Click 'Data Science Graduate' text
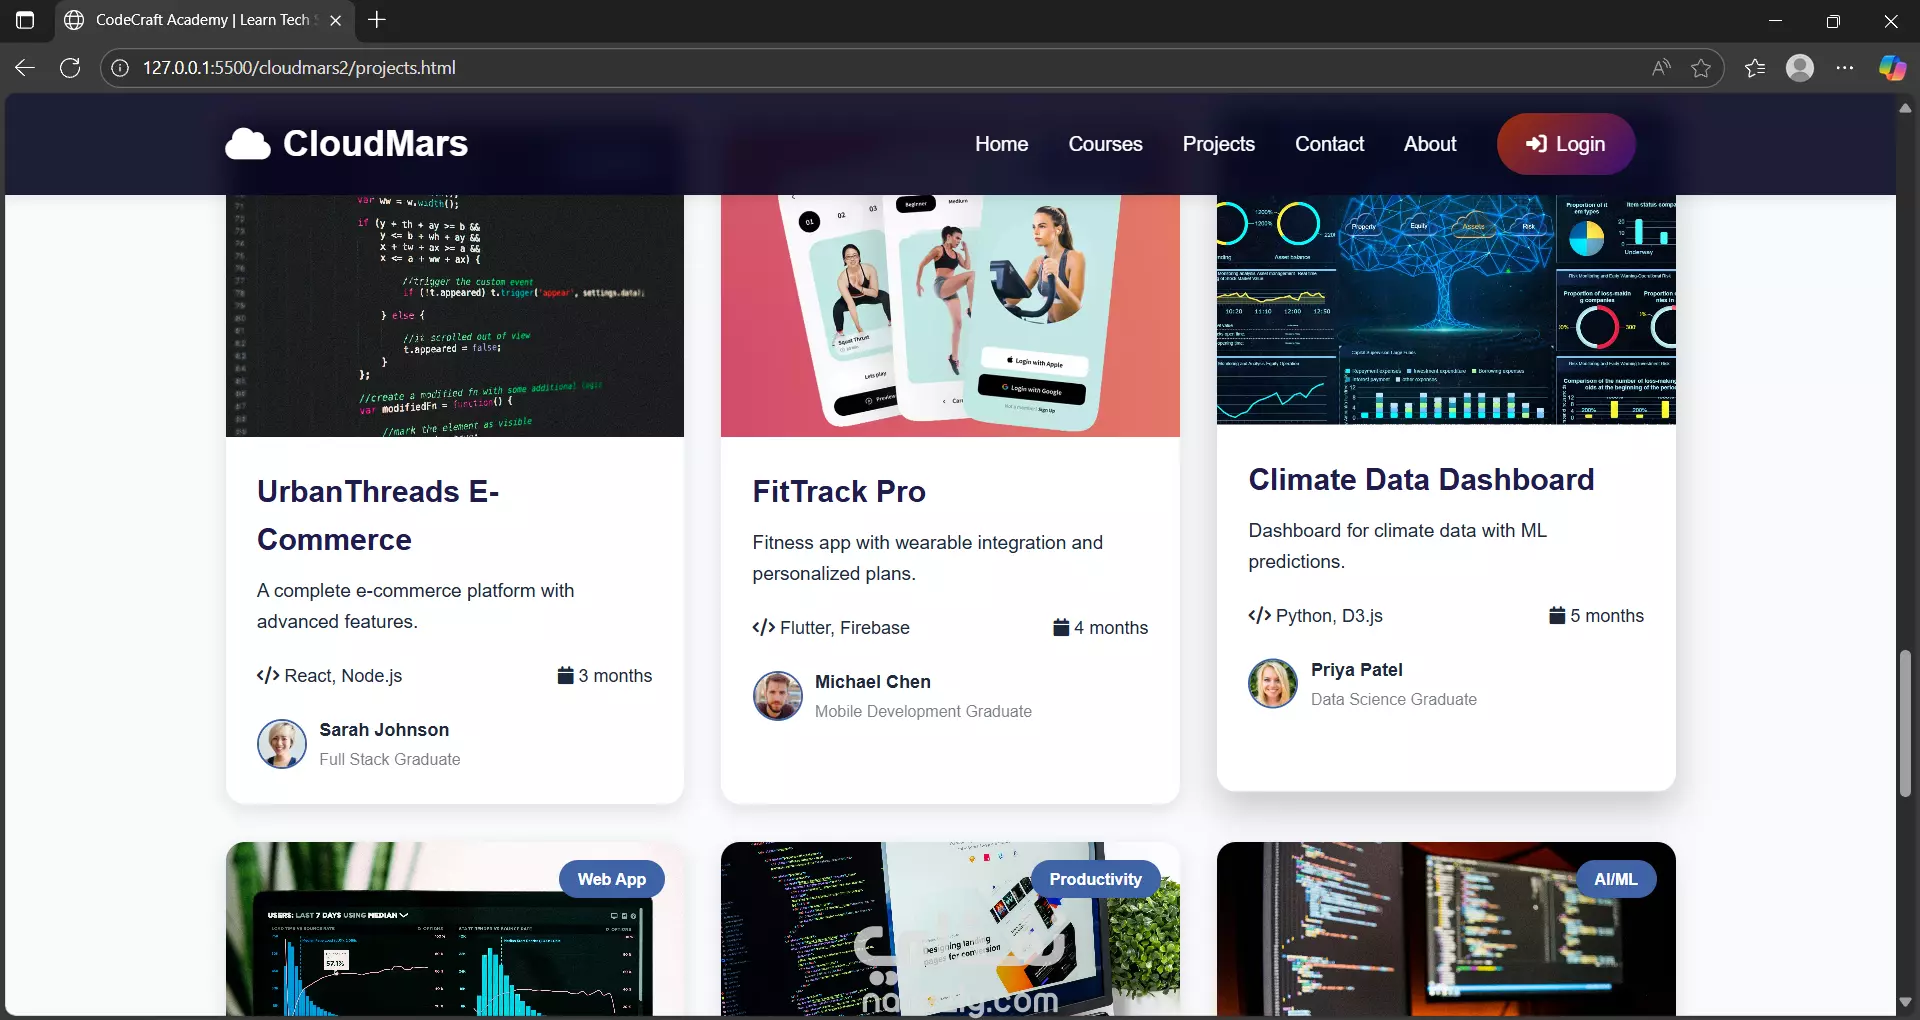 coord(1394,700)
